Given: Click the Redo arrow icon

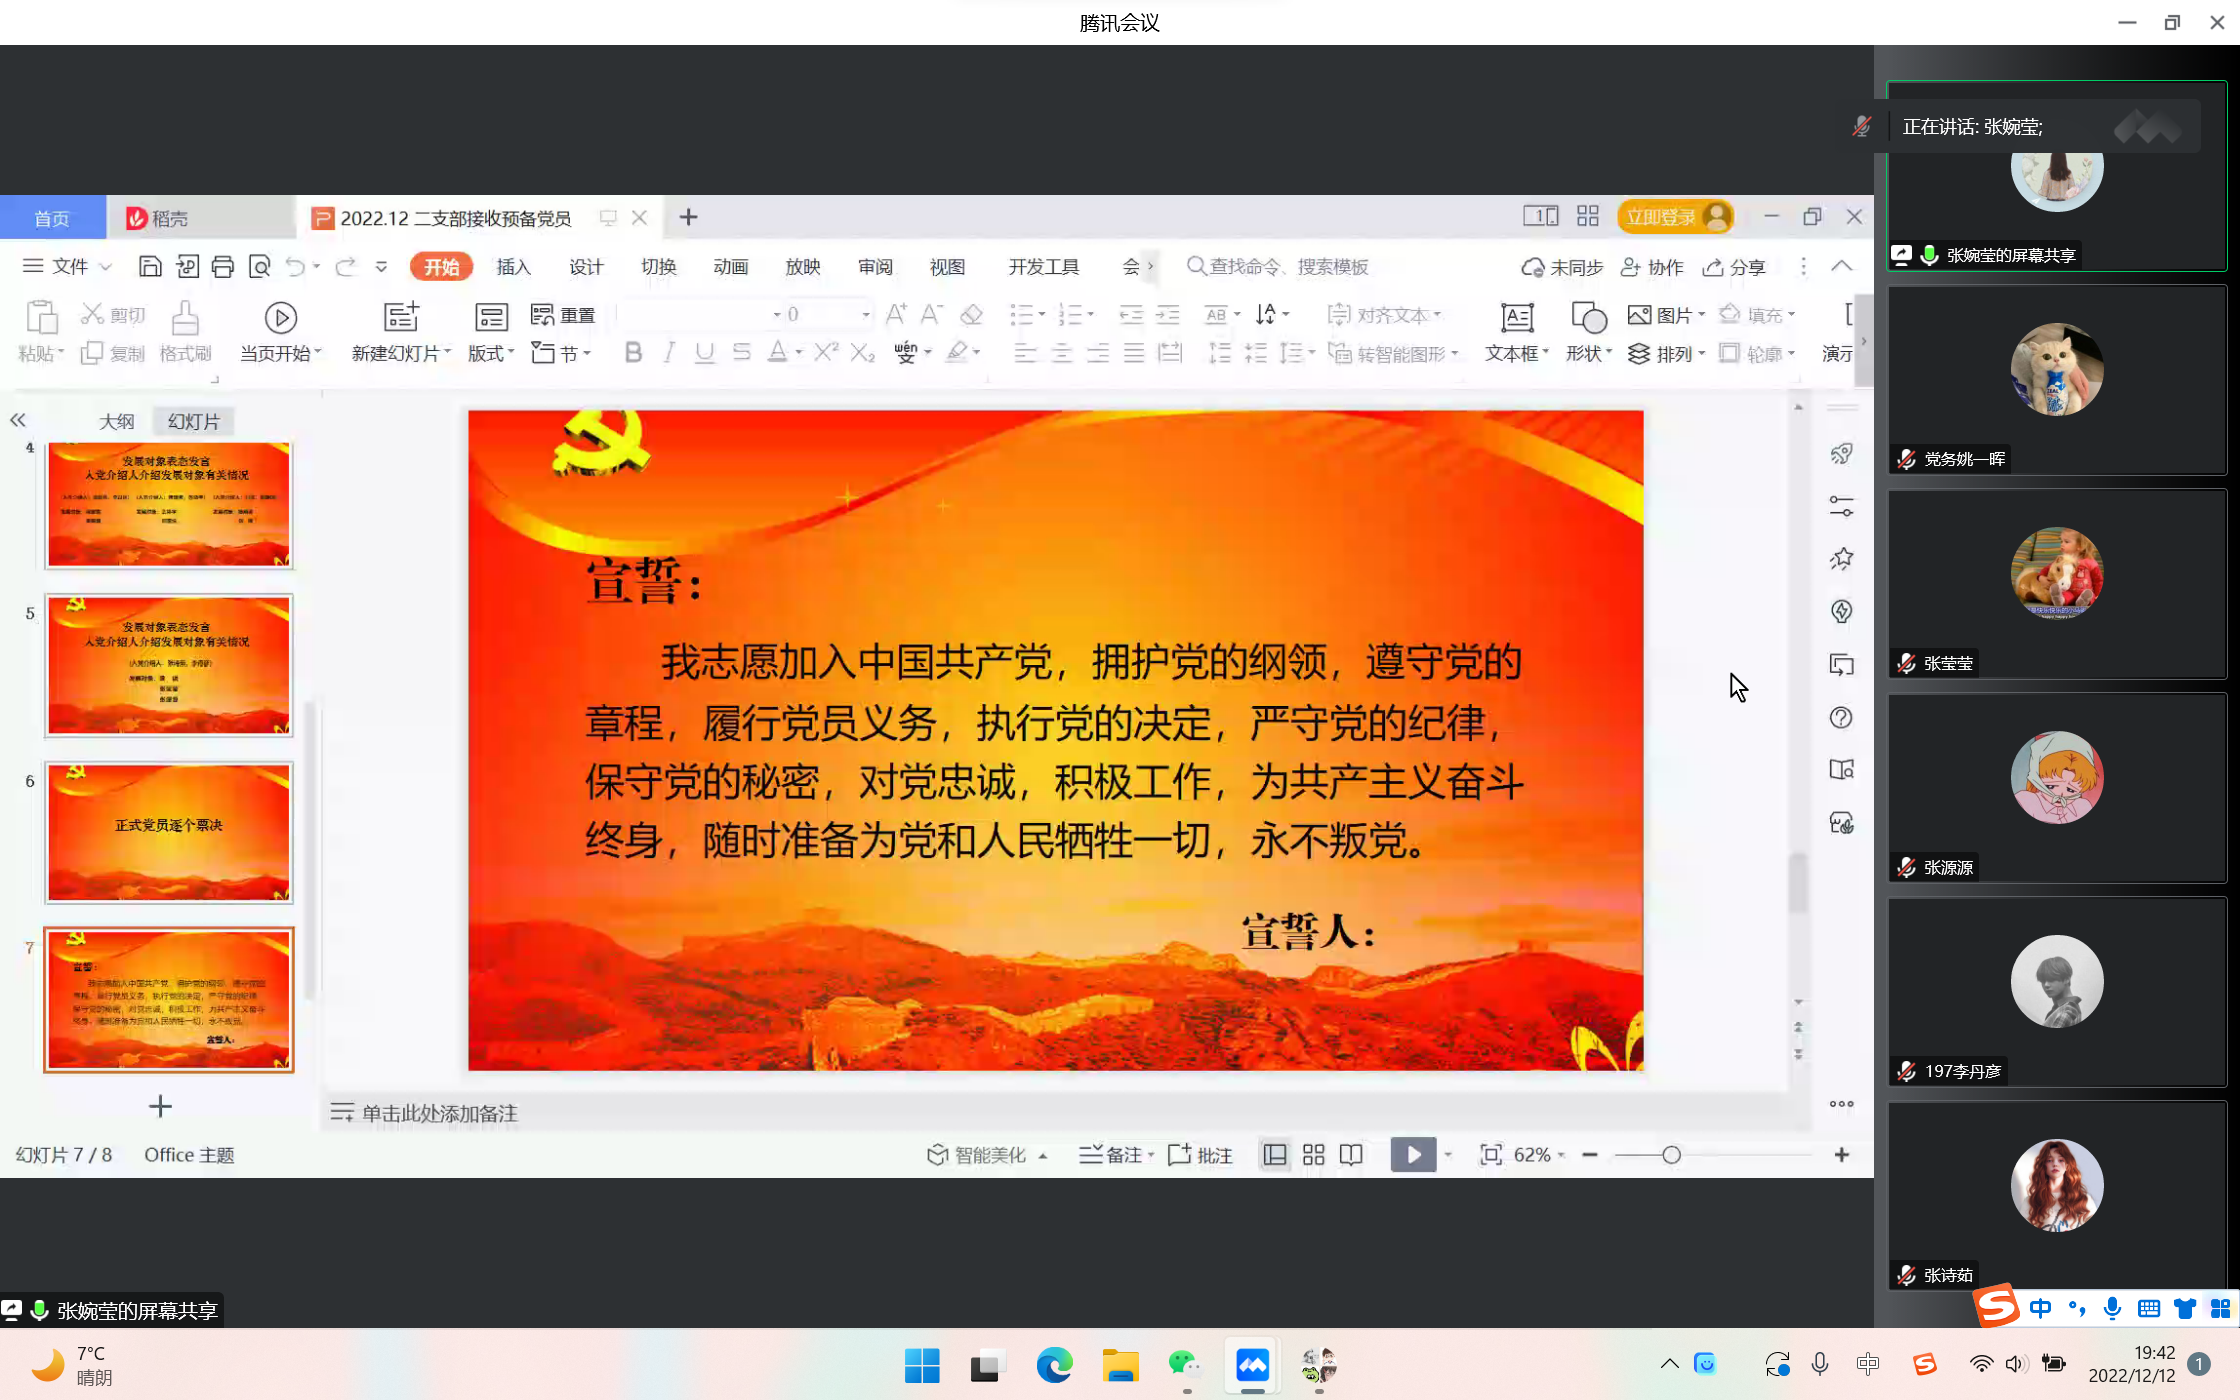Looking at the screenshot, I should click(x=345, y=266).
